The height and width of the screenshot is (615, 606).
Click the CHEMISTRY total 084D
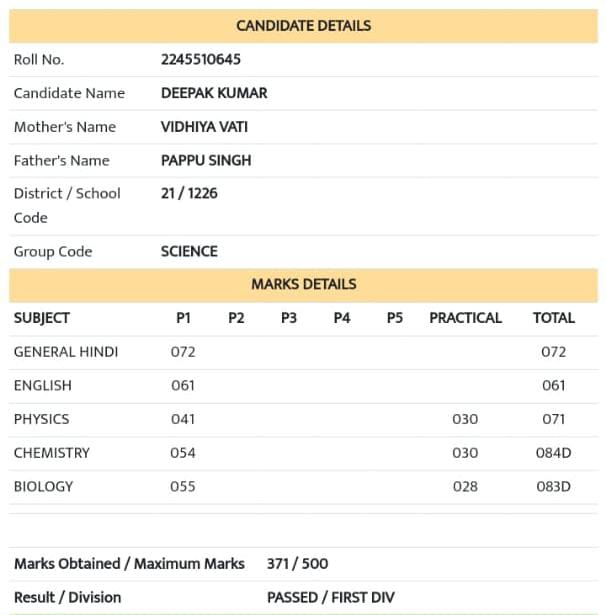(x=553, y=453)
